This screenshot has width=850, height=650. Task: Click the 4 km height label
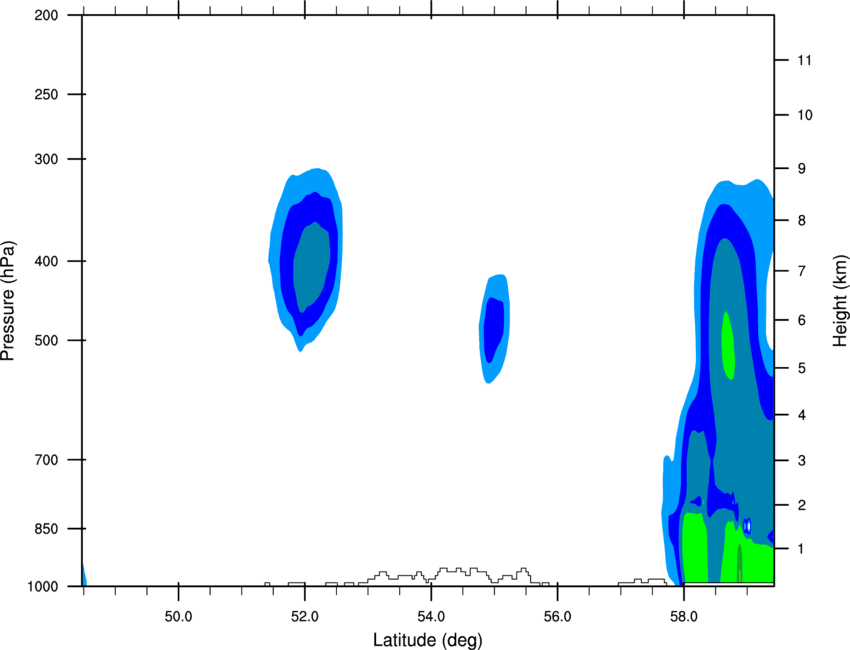(802, 415)
